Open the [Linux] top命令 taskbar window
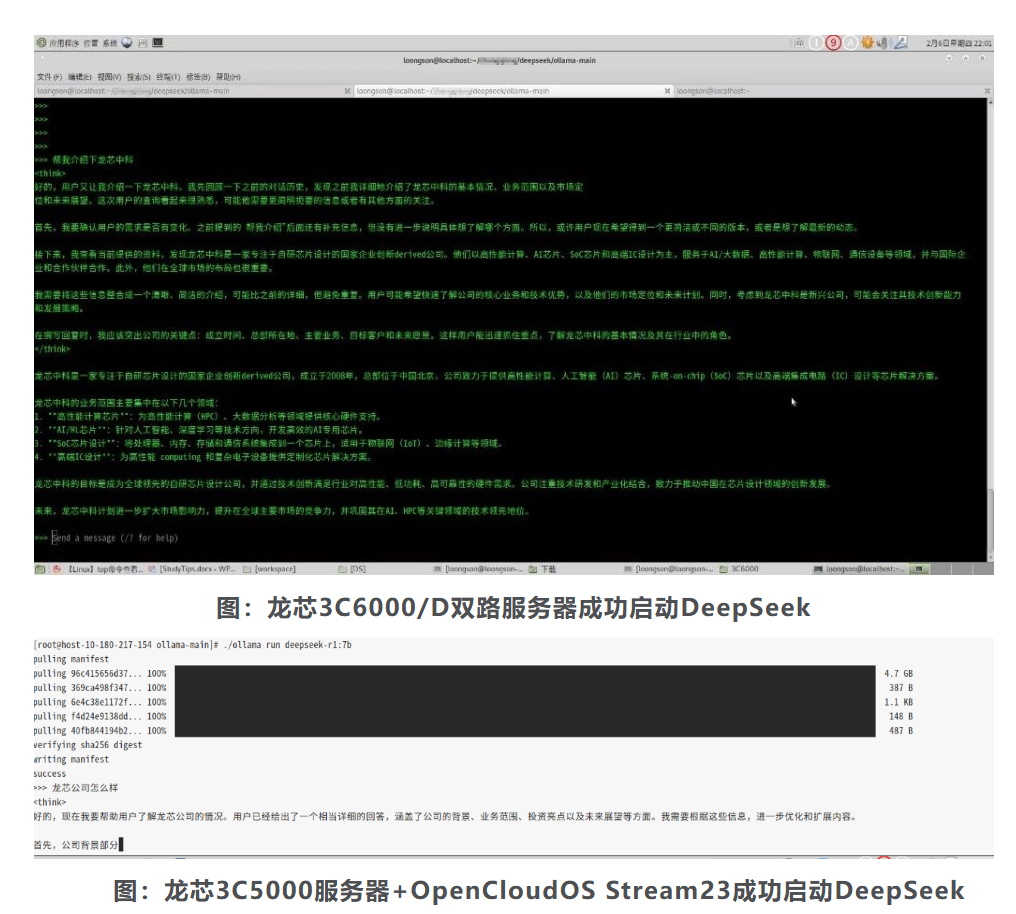Viewport: 1016px width, 914px height. tap(98, 569)
